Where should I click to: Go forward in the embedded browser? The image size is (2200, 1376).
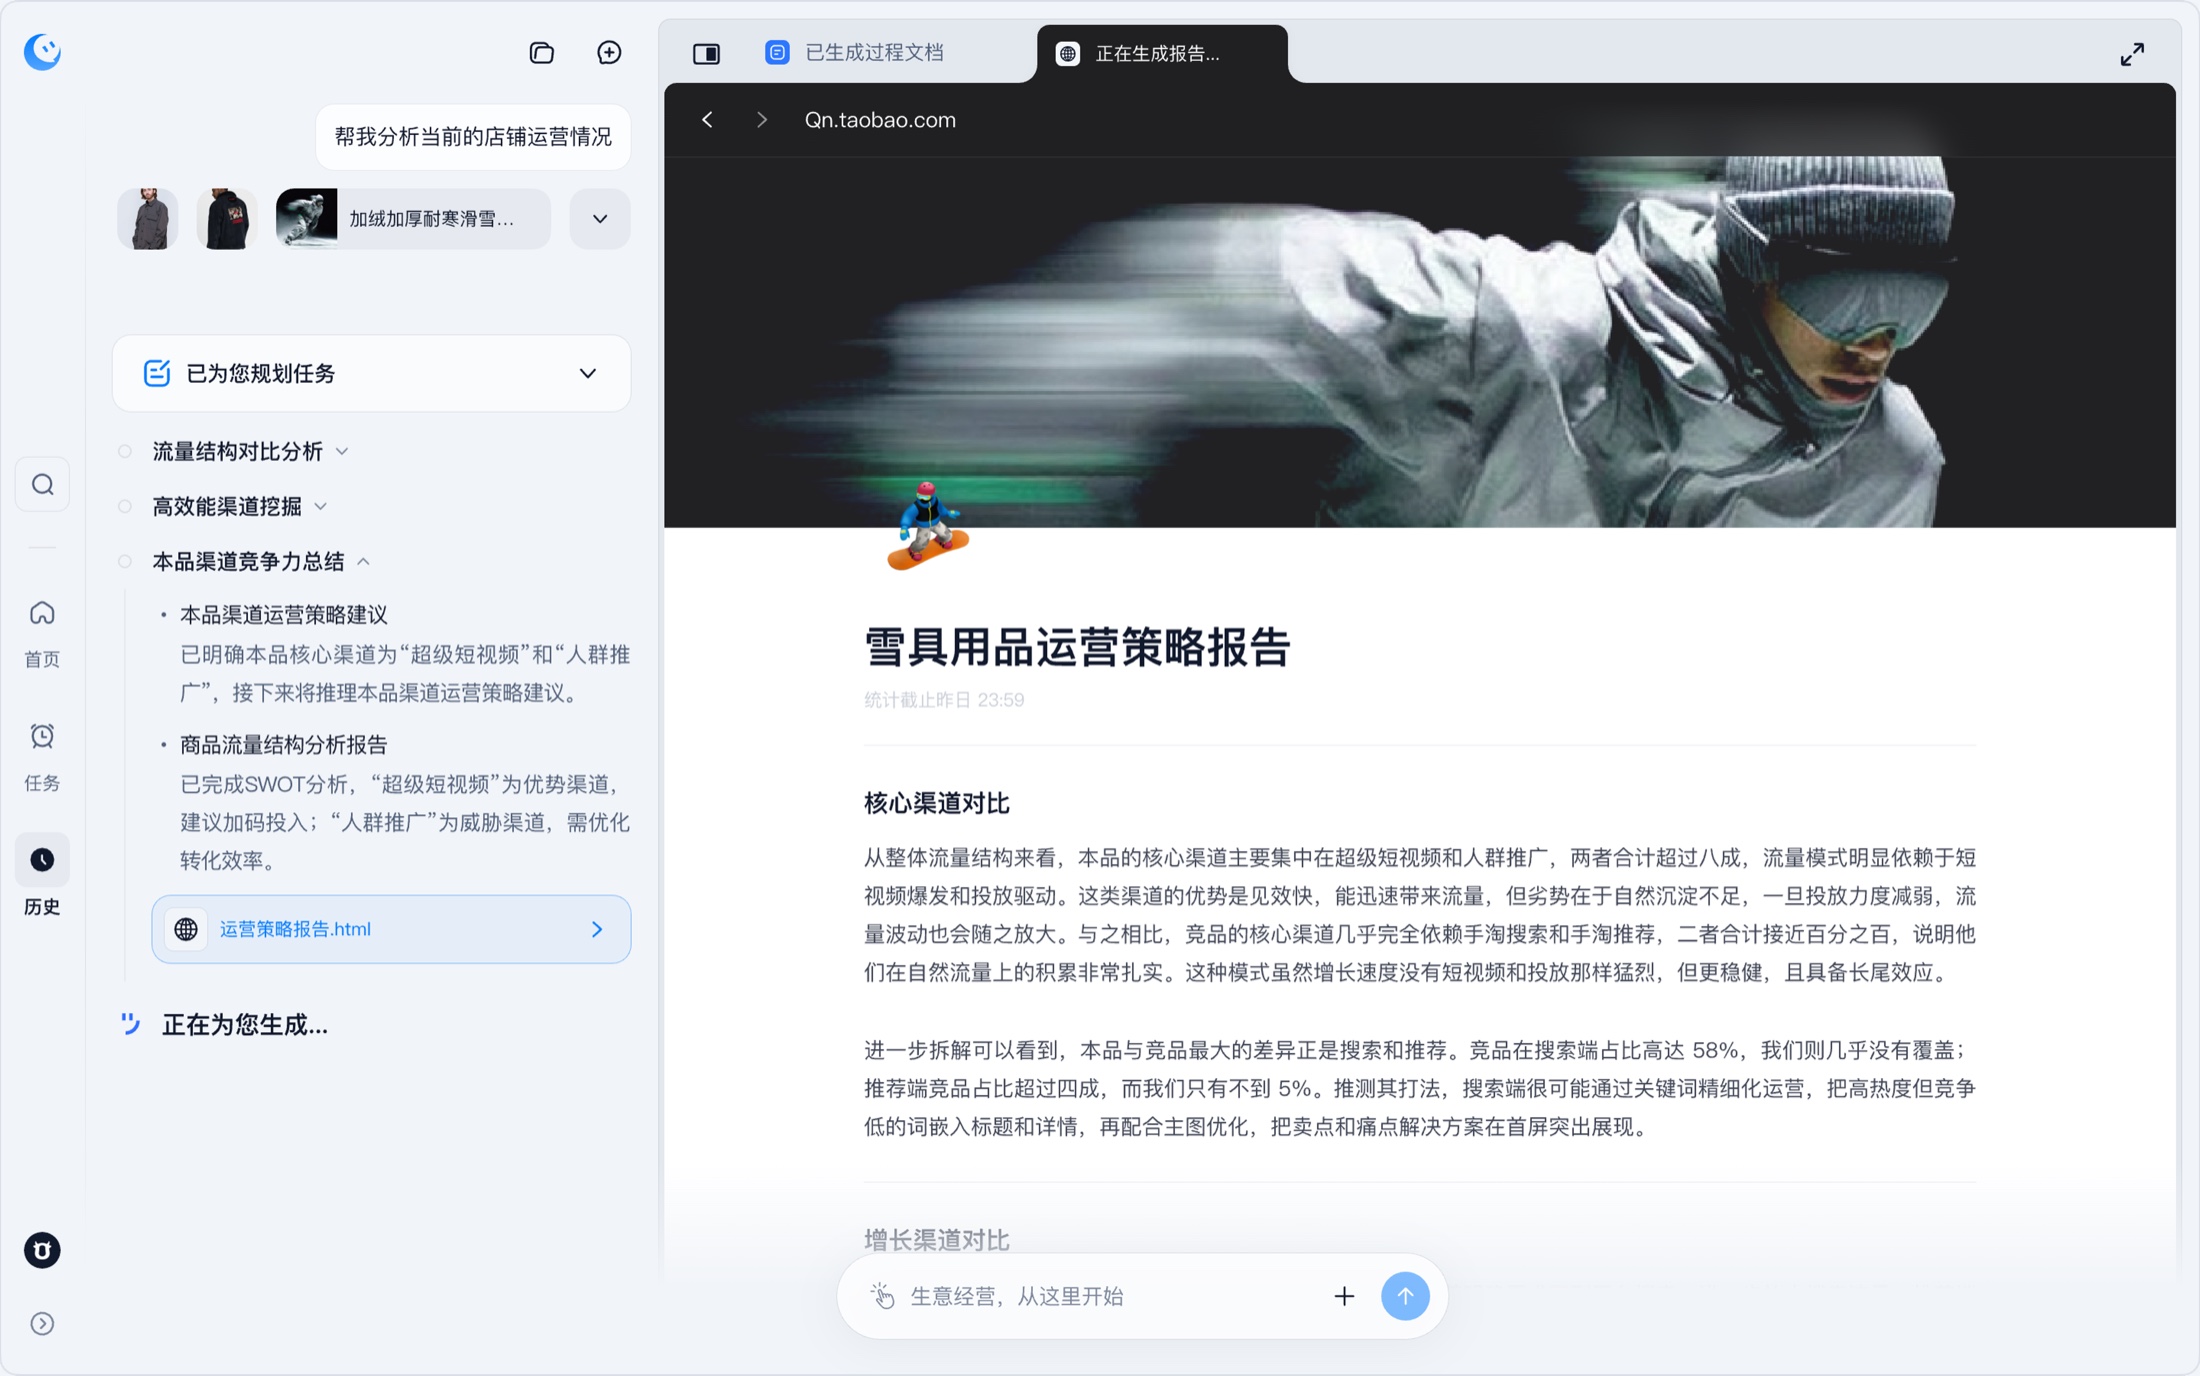point(762,120)
